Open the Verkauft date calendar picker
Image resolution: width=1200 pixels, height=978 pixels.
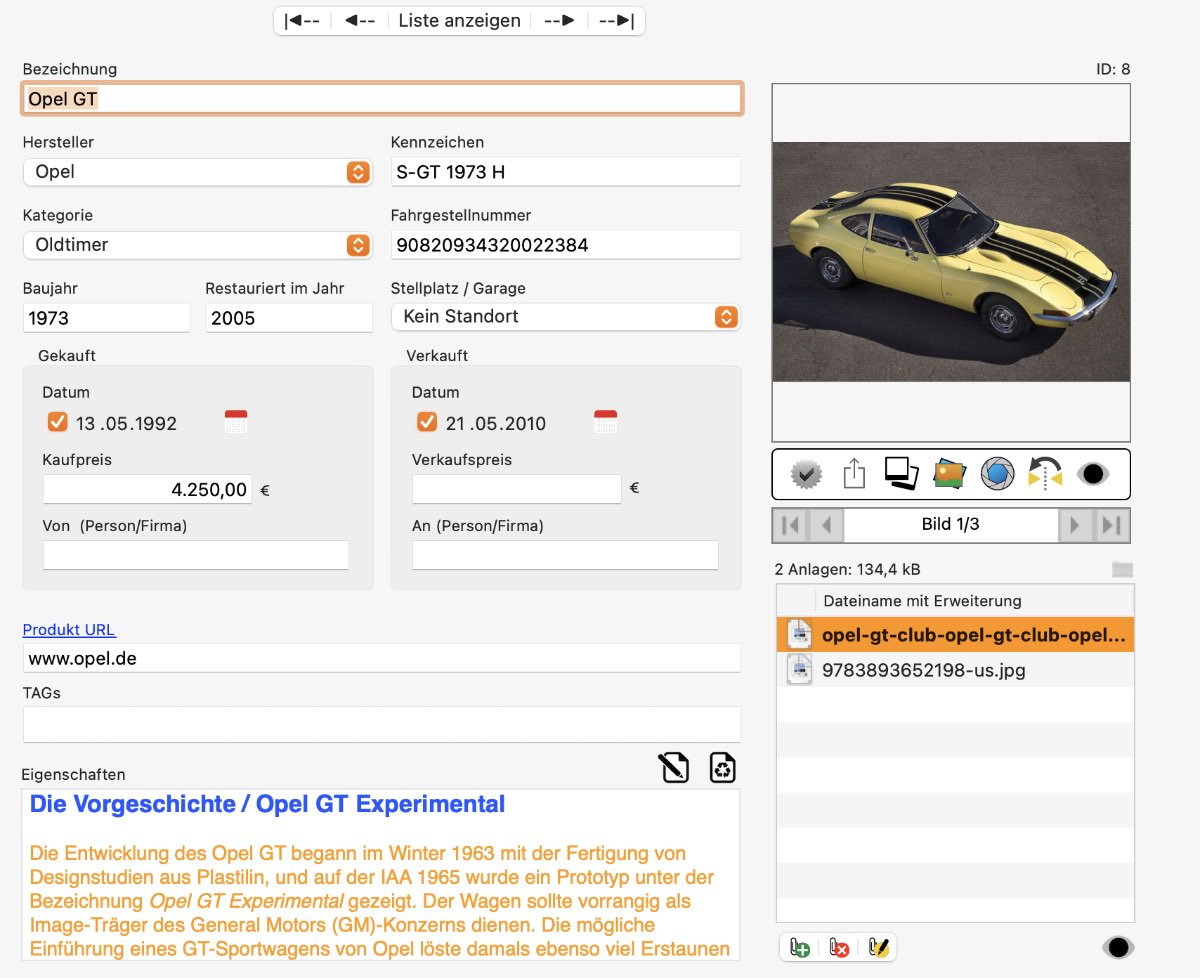click(x=605, y=422)
